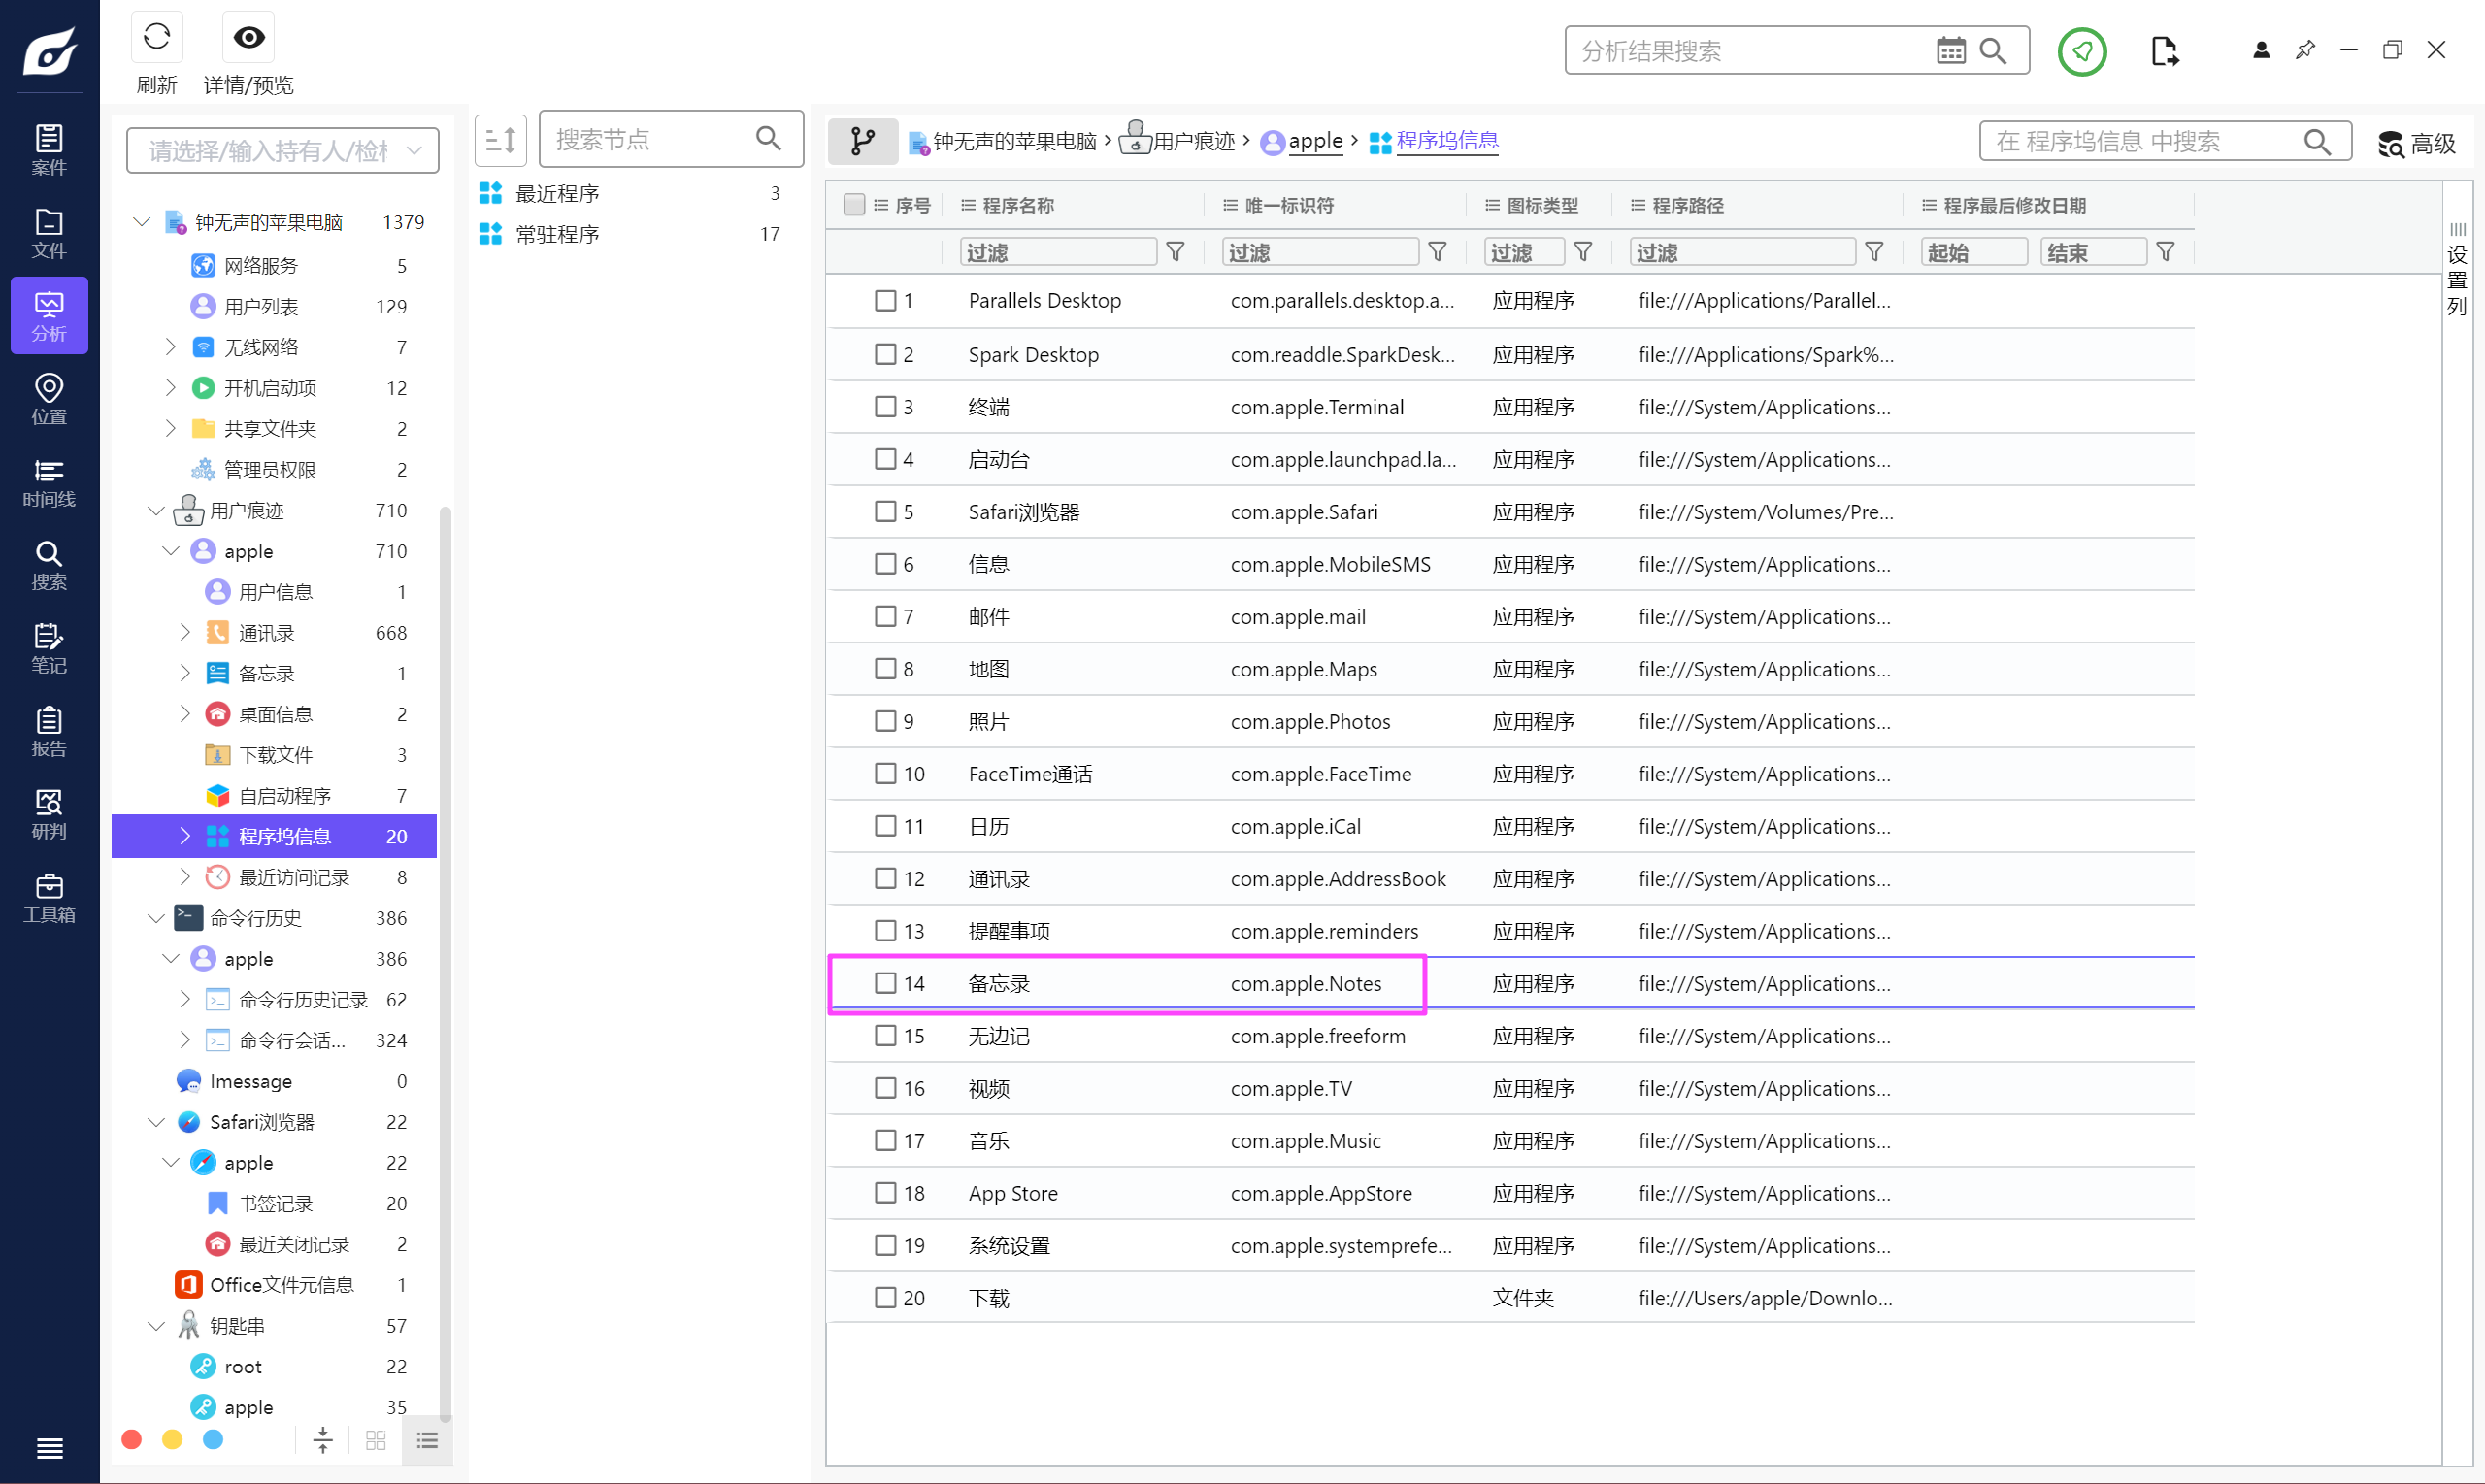Click the blue color dot
Screen dimensions: 2485x1484
pyautogui.click(x=213, y=1440)
